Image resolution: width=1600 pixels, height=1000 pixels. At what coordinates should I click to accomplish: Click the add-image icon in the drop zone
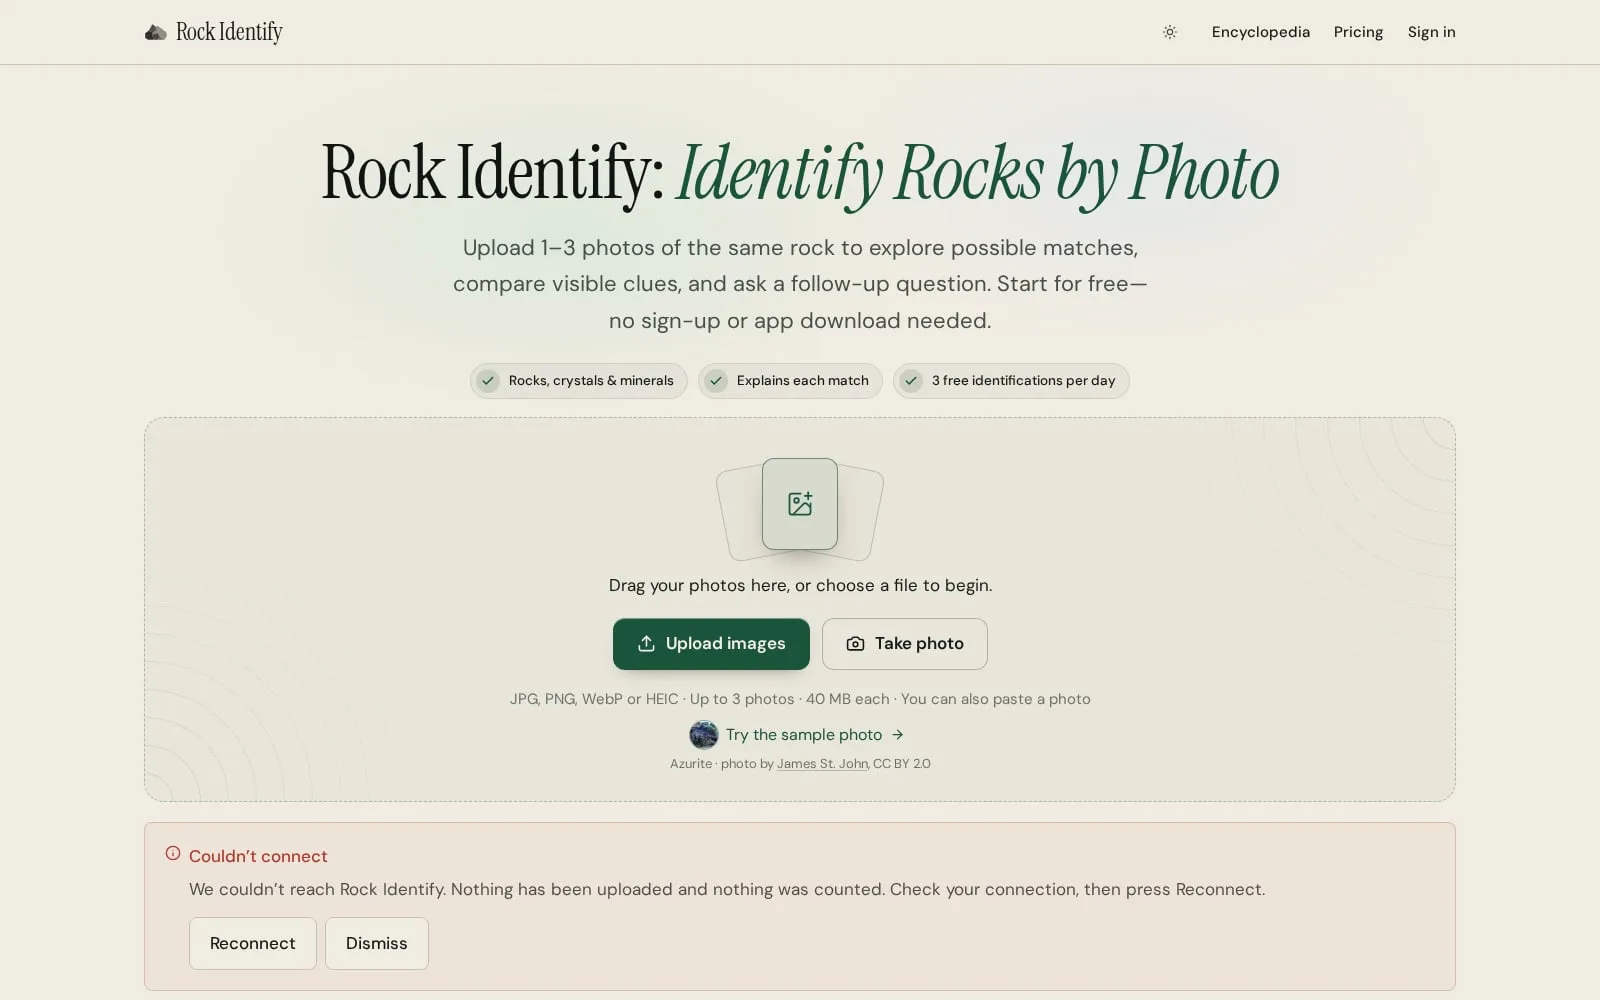pyautogui.click(x=800, y=504)
